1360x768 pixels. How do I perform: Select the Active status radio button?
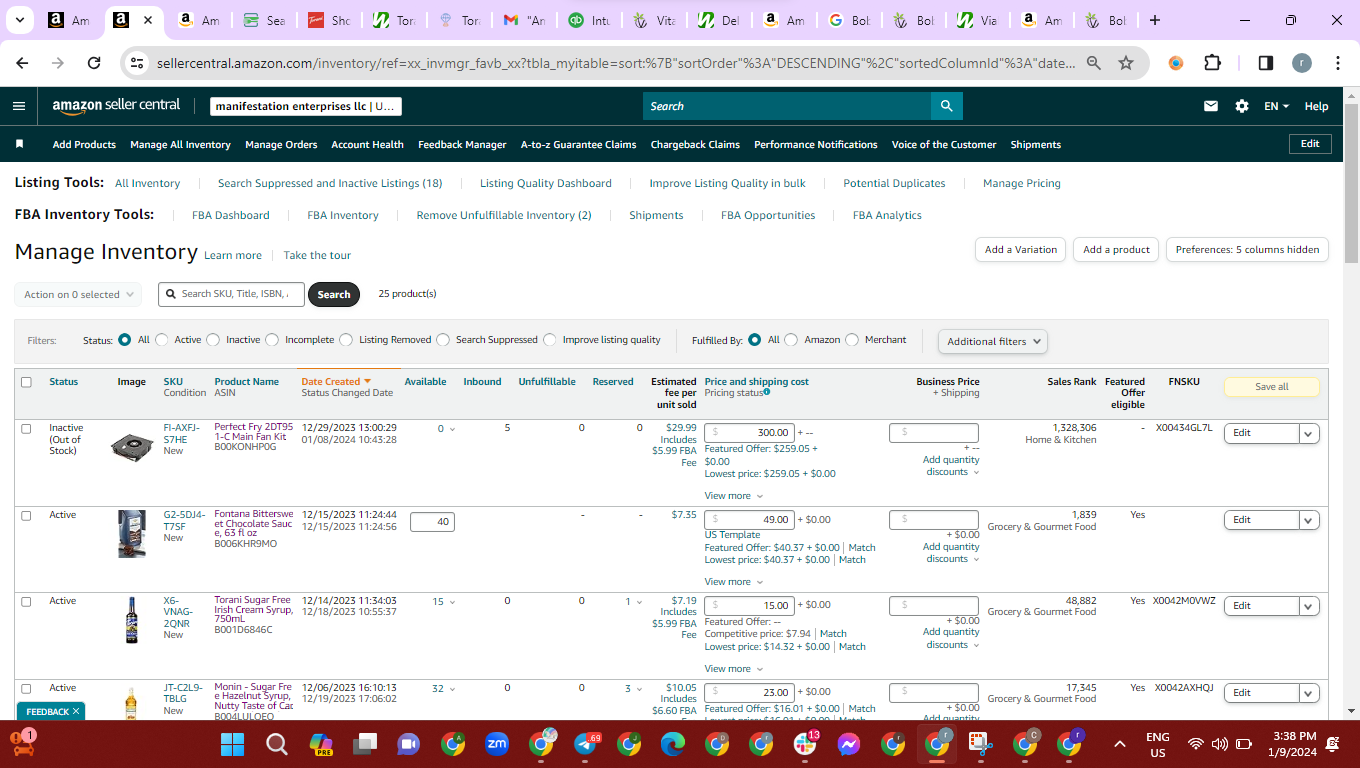click(162, 340)
